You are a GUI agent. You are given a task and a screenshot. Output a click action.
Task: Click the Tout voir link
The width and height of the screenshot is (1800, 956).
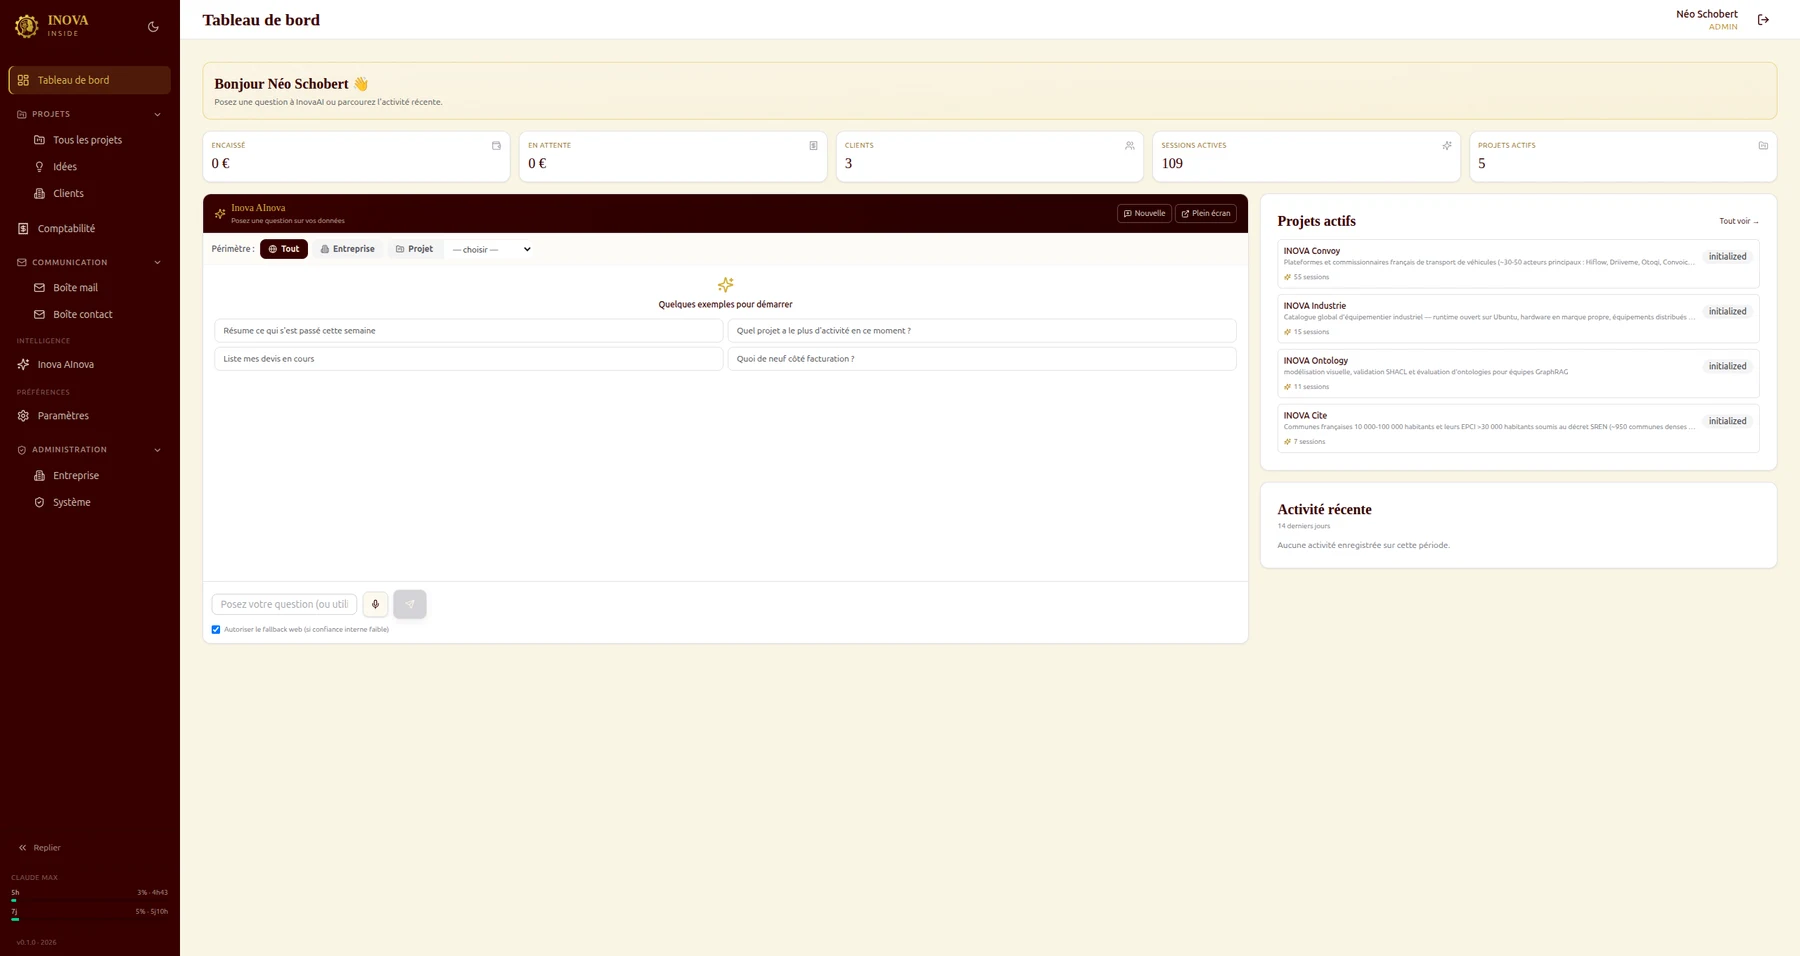click(x=1738, y=222)
